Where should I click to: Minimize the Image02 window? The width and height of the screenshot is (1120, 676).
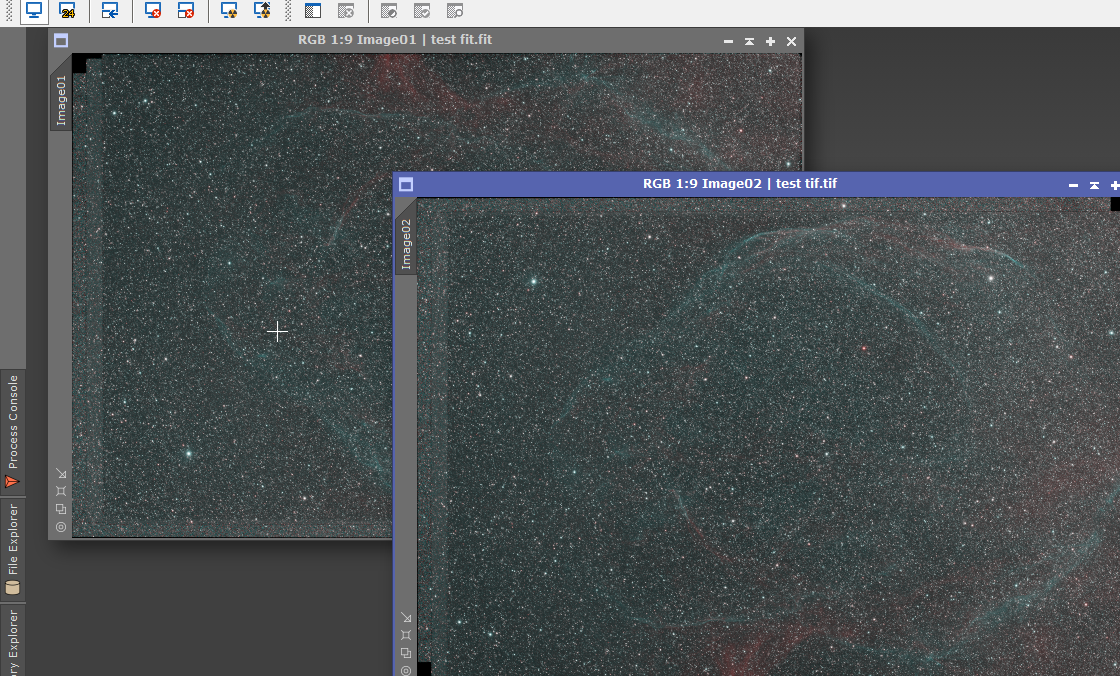pyautogui.click(x=1074, y=185)
